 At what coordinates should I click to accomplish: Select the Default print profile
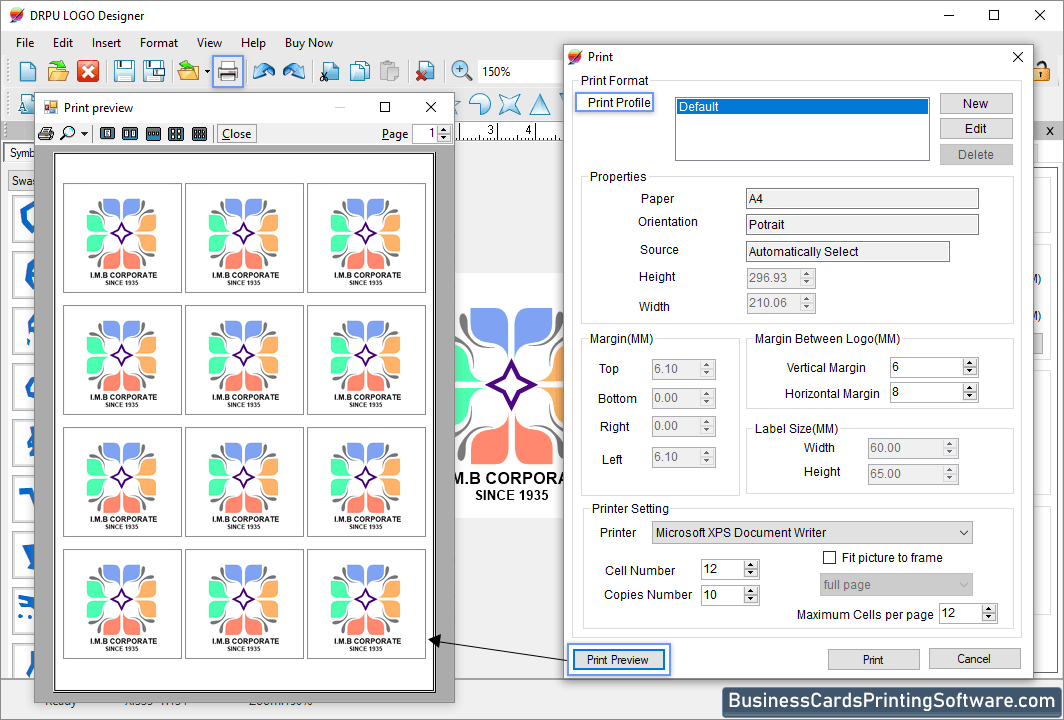[x=802, y=107]
